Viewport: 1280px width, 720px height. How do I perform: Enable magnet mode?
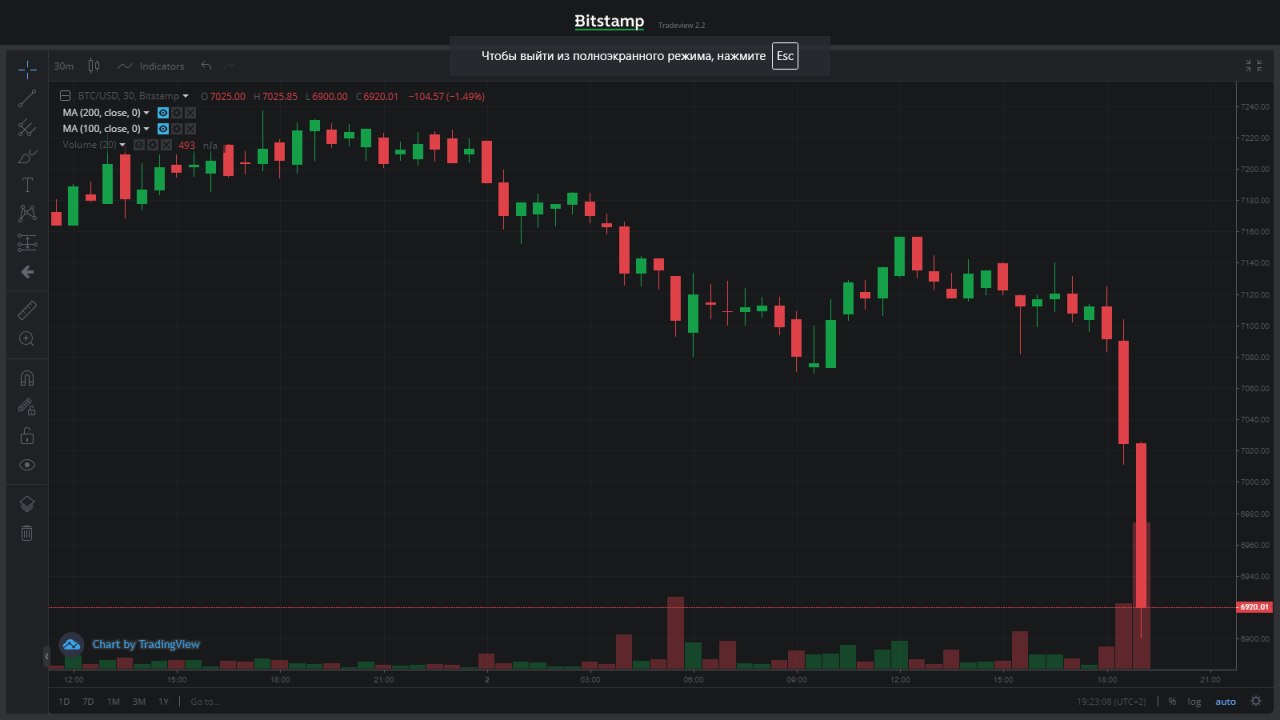coord(27,378)
